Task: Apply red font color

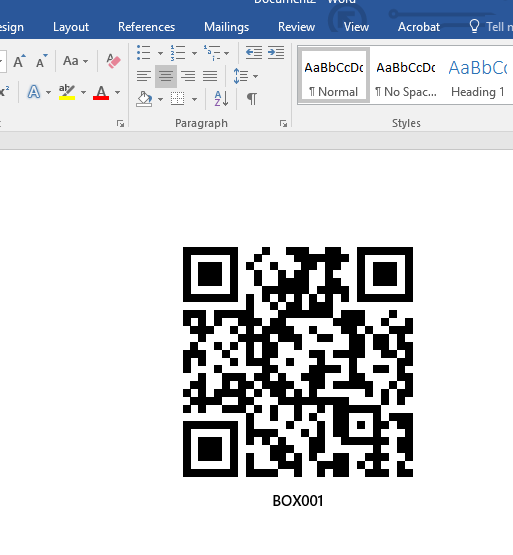Action: pyautogui.click(x=101, y=92)
